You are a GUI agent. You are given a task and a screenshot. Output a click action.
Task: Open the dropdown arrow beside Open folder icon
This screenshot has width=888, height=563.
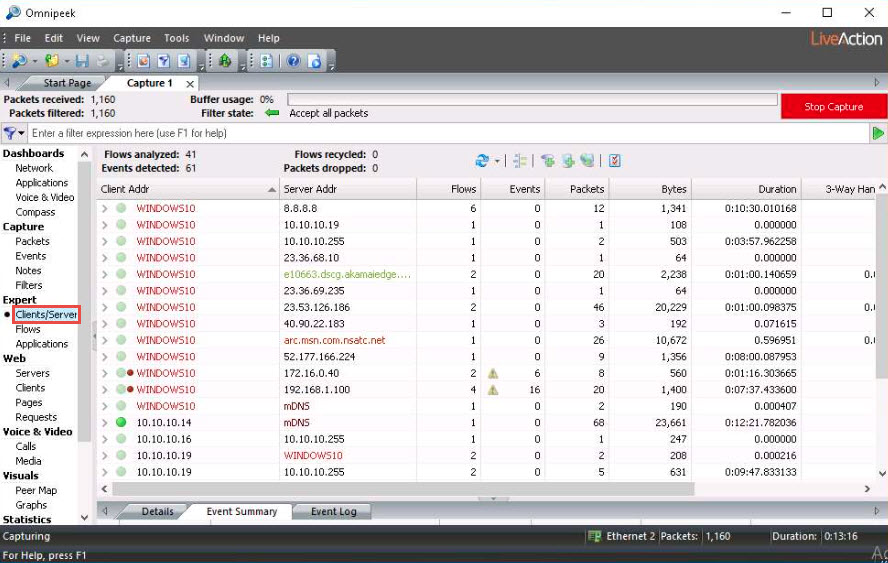[67, 61]
